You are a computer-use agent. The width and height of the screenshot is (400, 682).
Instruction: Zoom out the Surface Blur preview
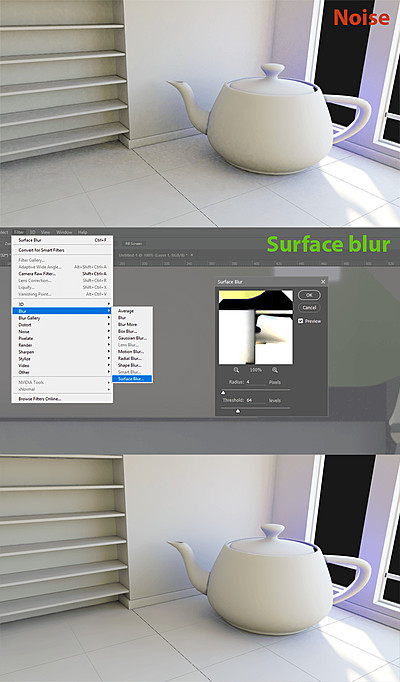[x=236, y=370]
